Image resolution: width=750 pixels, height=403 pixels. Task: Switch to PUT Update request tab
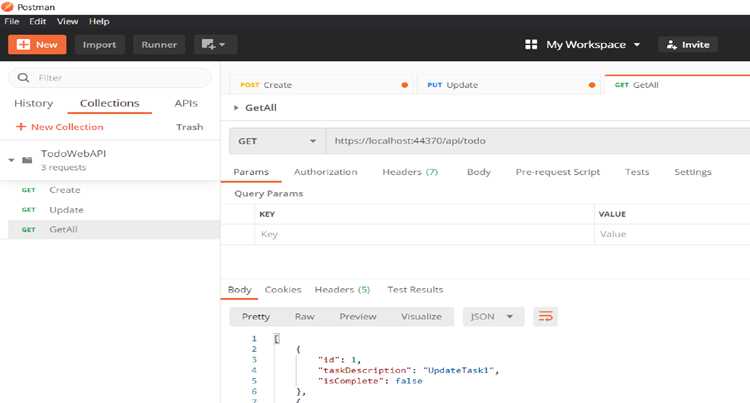[511, 85]
